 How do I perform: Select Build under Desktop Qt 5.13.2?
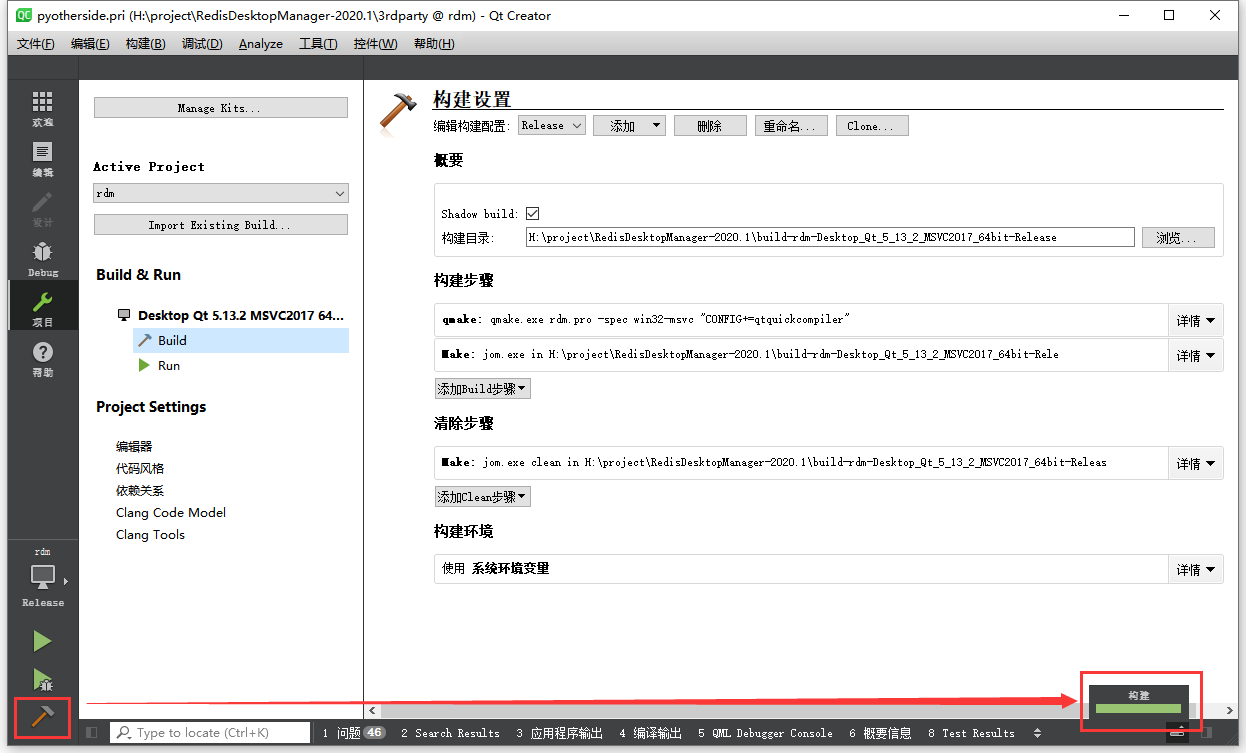tap(170, 340)
